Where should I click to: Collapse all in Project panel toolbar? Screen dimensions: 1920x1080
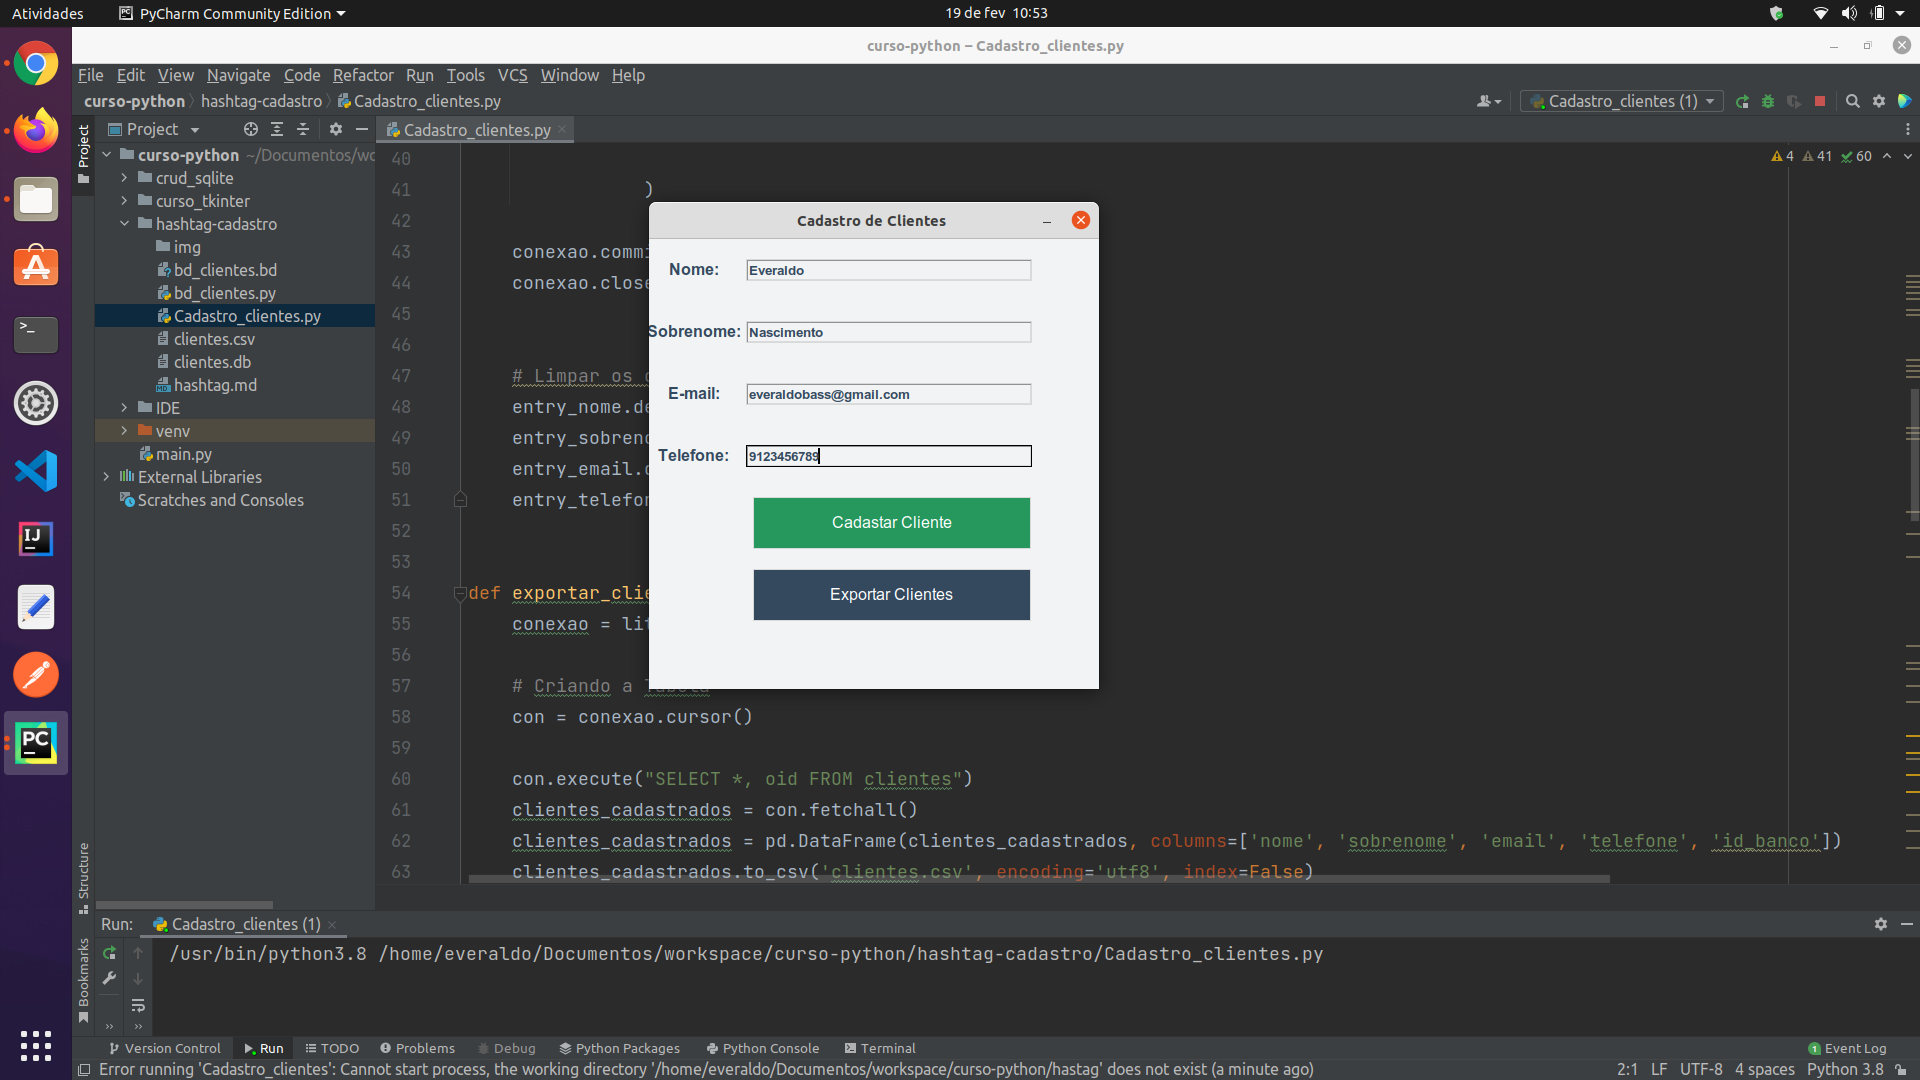pos(303,129)
